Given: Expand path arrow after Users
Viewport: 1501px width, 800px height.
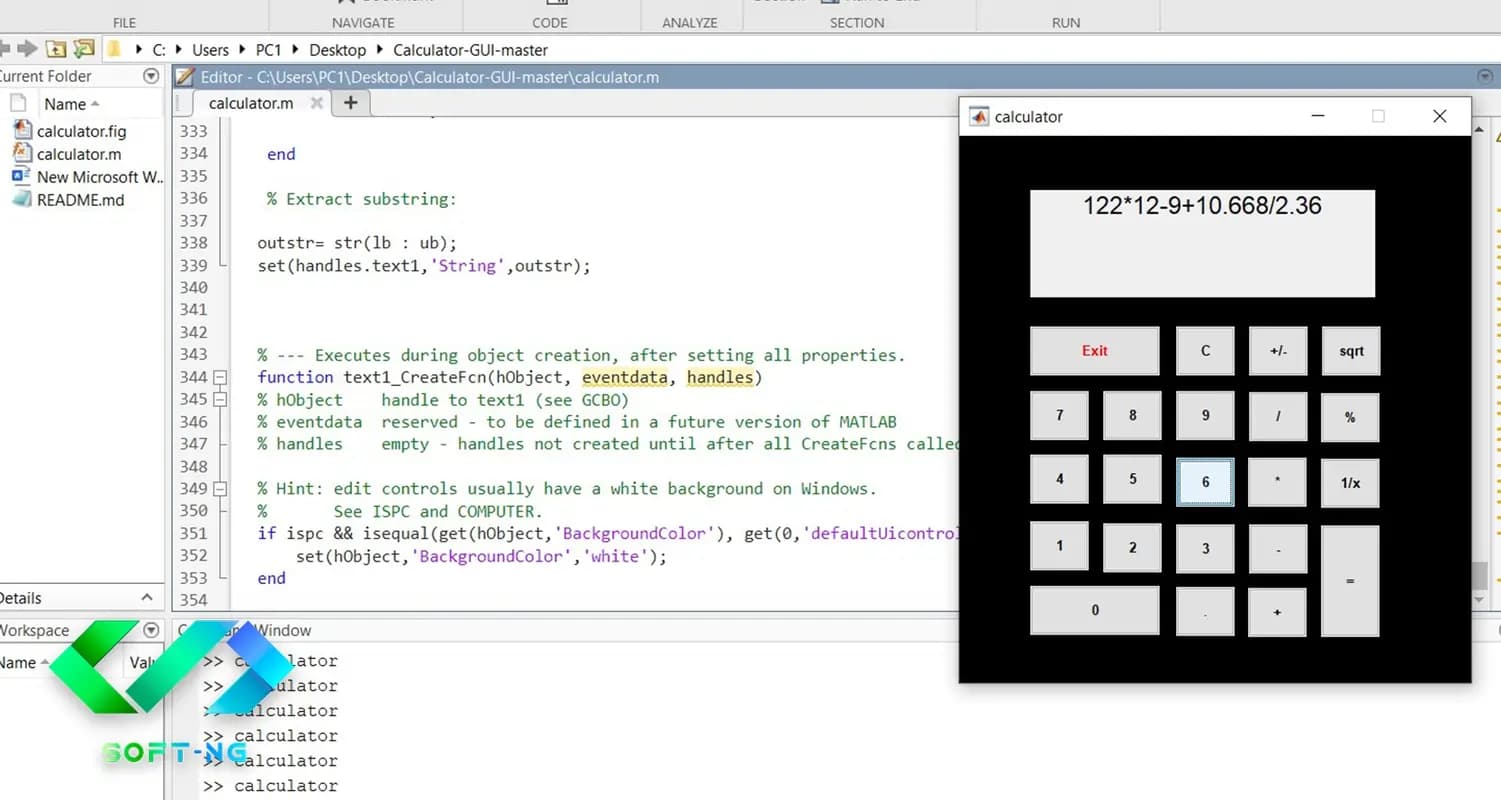Looking at the screenshot, I should (241, 49).
